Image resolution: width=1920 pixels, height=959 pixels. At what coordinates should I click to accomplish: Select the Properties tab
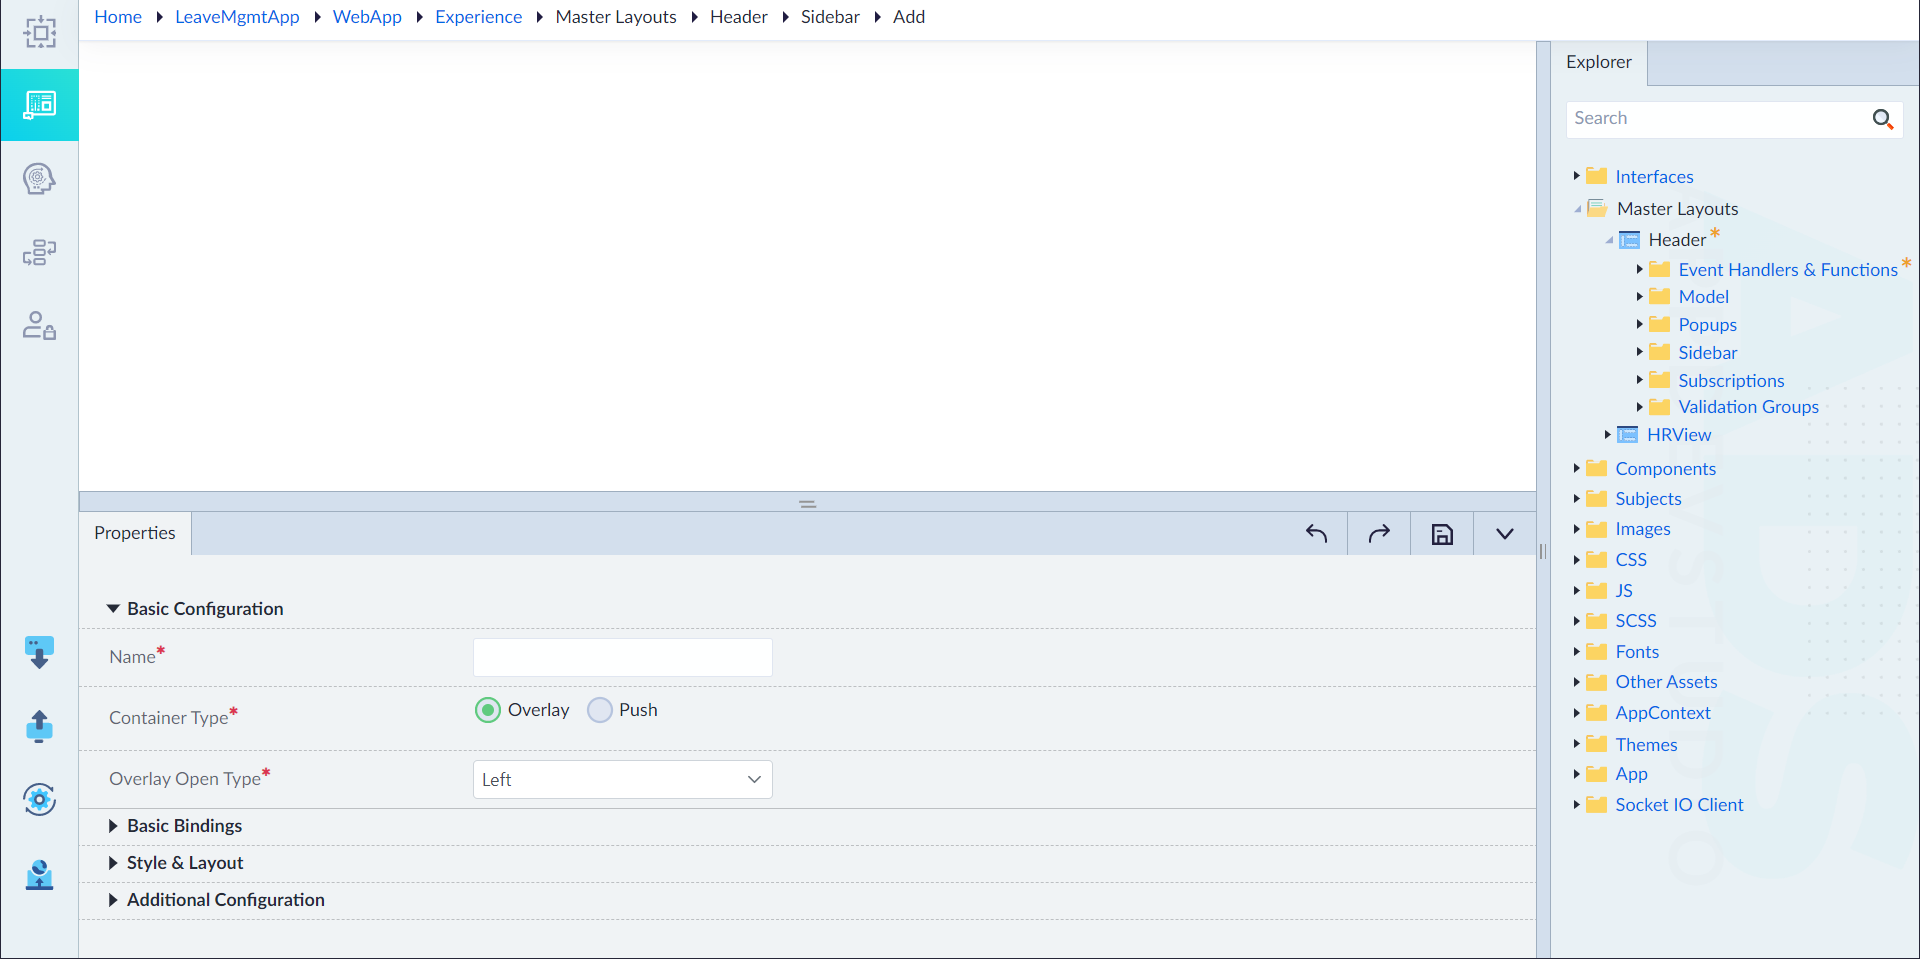pos(135,533)
